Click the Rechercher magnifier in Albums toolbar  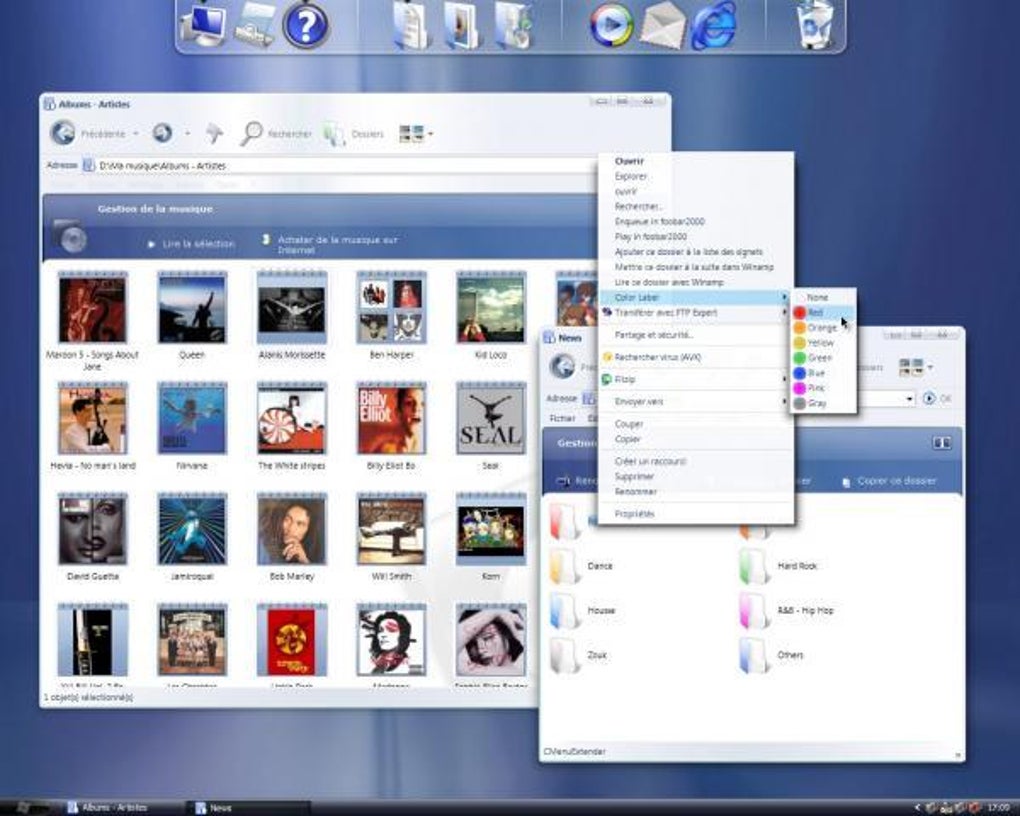coord(252,133)
